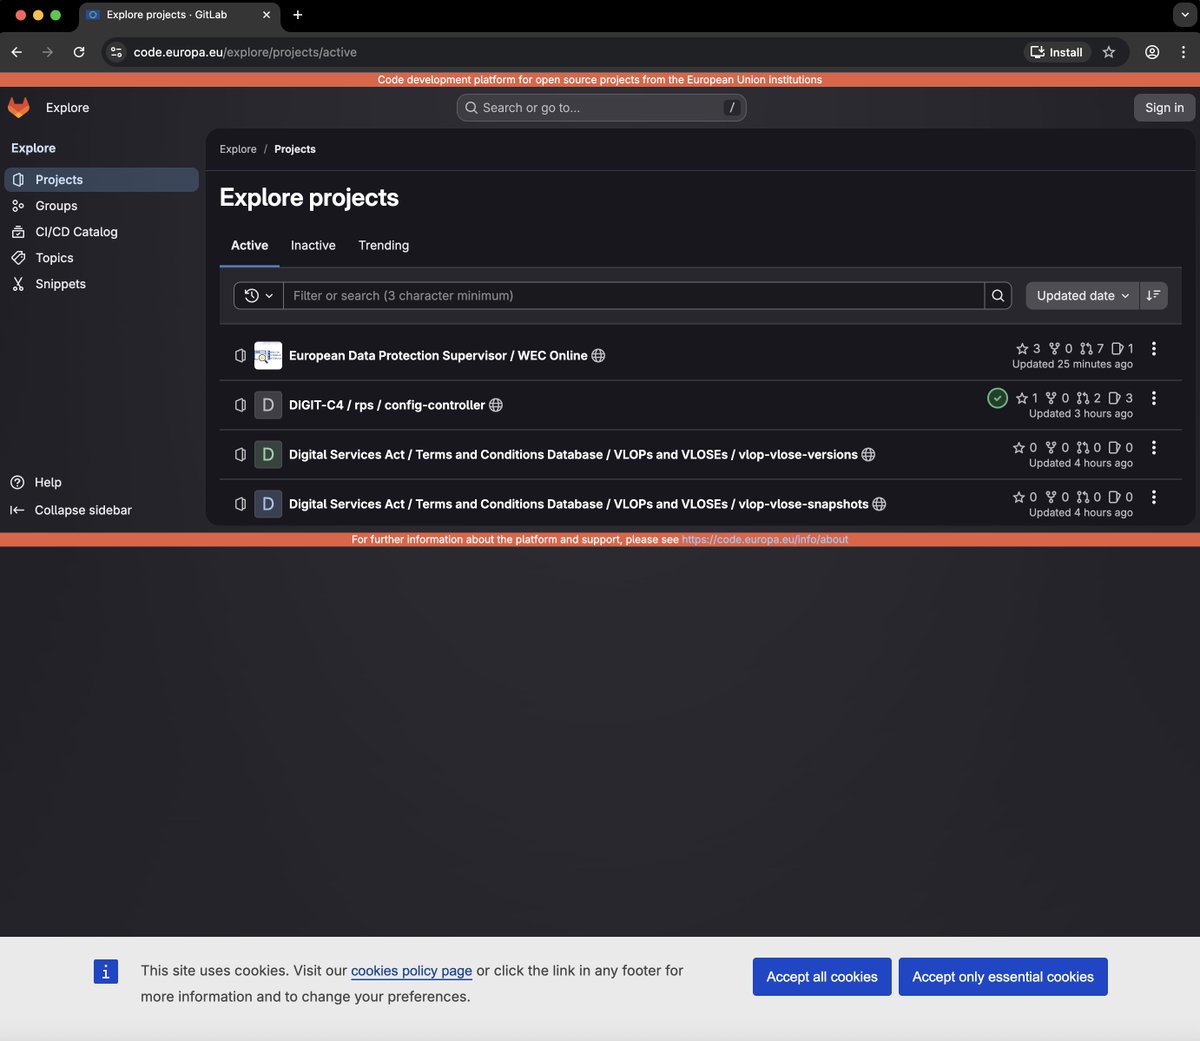Click the passed pipeline status icon on config-controller

pyautogui.click(x=997, y=398)
